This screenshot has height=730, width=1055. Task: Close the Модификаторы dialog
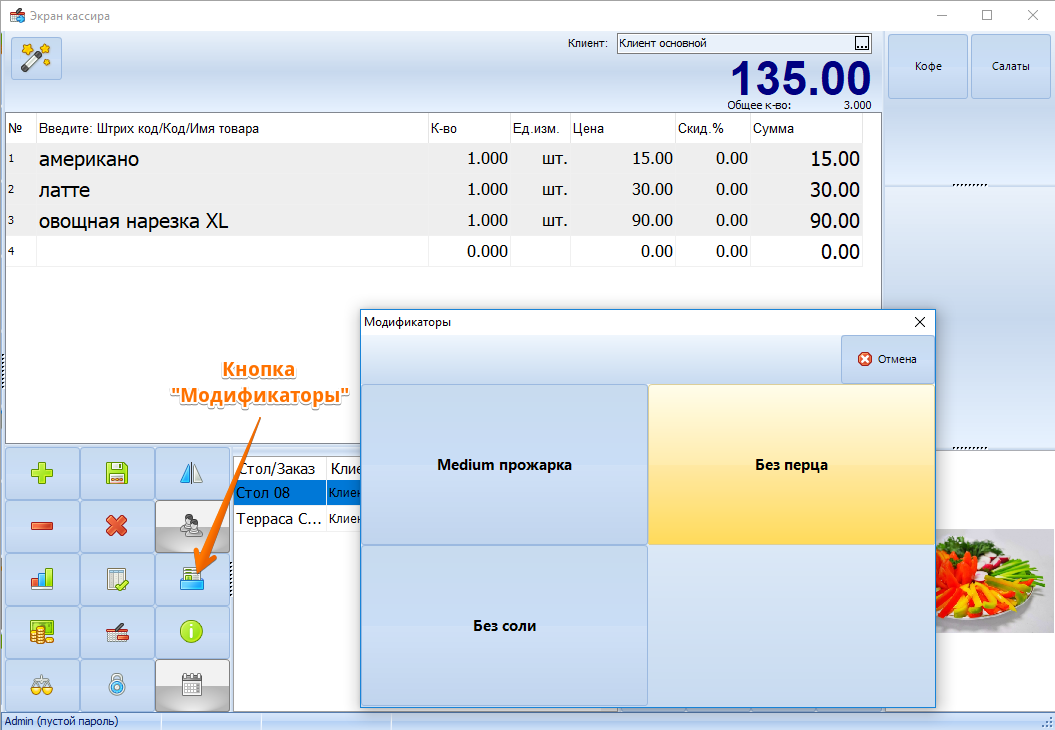click(920, 322)
